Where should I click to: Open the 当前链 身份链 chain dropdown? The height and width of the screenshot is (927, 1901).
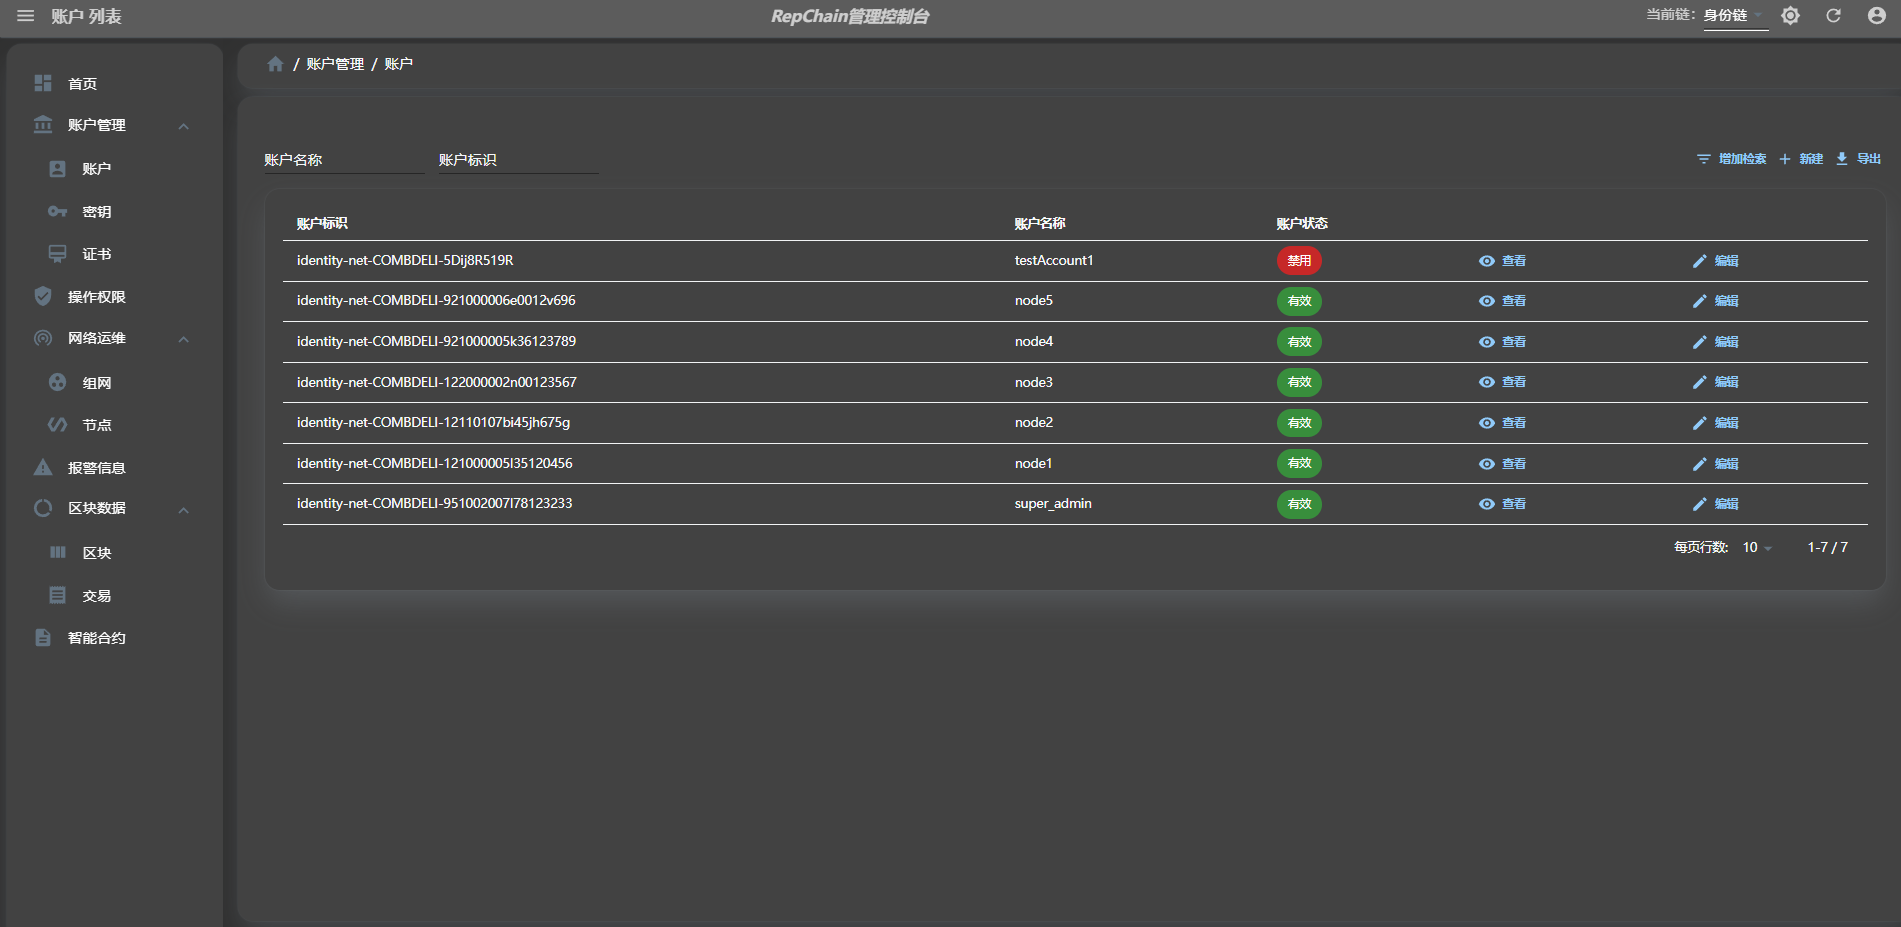[x=1735, y=16]
